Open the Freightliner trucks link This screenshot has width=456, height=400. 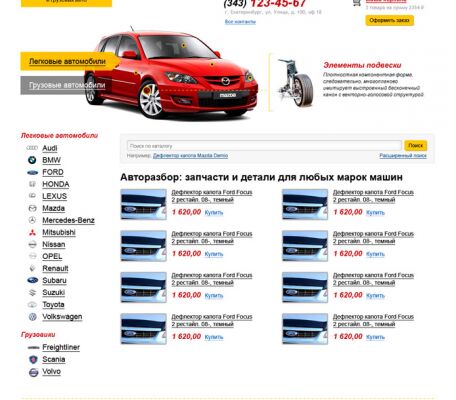click(x=61, y=347)
